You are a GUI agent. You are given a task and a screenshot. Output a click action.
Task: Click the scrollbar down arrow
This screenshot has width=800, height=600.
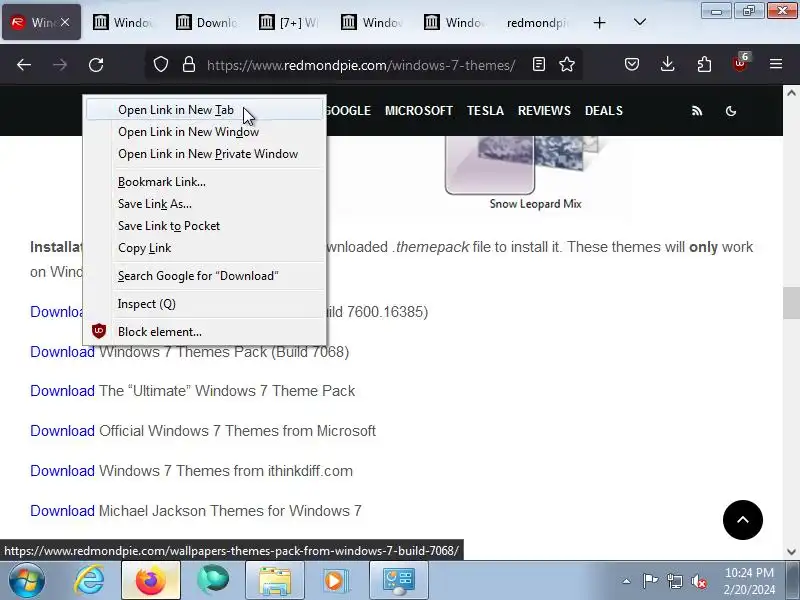(x=791, y=552)
